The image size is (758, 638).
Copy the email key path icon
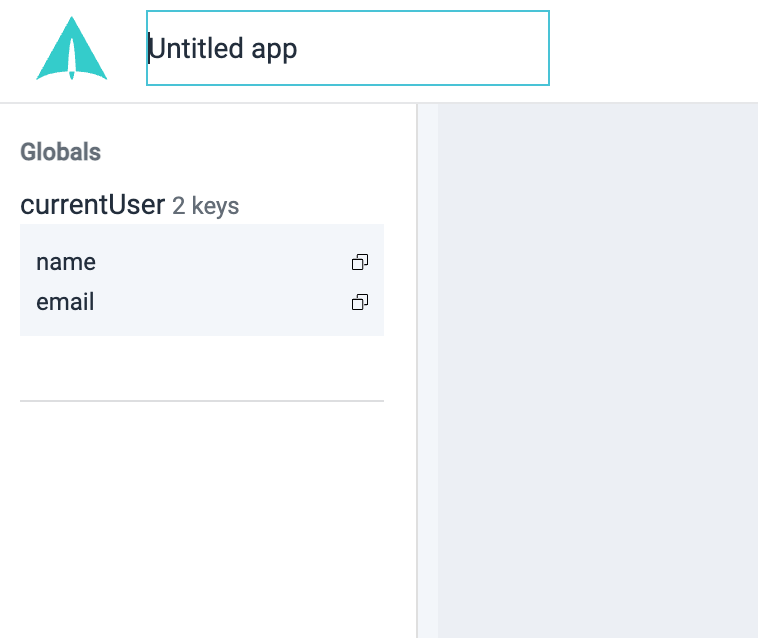[360, 302]
